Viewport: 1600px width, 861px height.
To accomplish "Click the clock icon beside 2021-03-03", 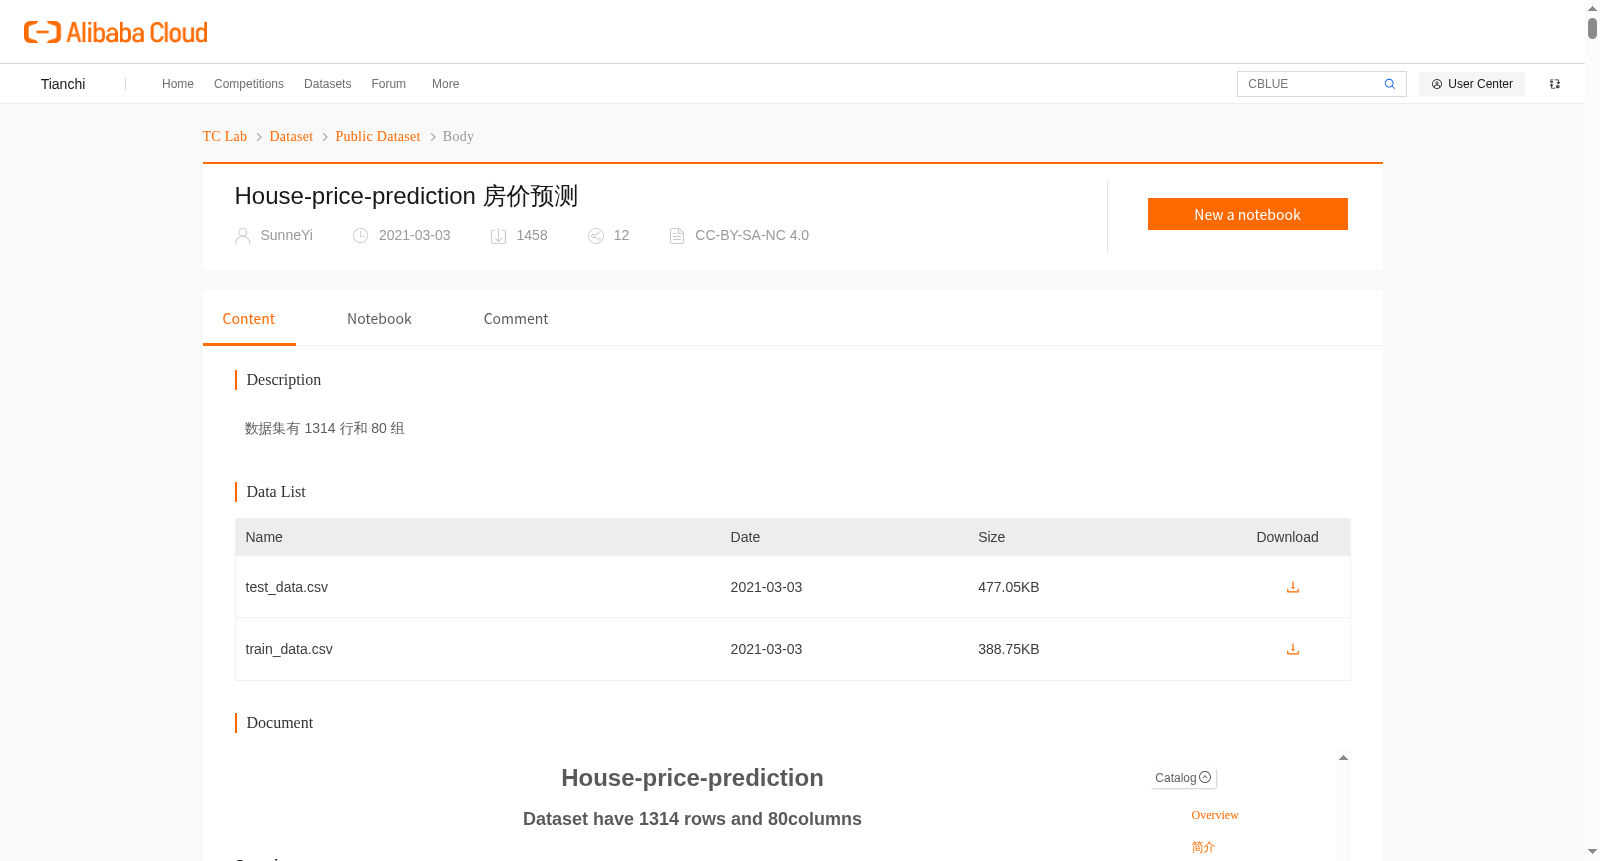I will [x=361, y=236].
